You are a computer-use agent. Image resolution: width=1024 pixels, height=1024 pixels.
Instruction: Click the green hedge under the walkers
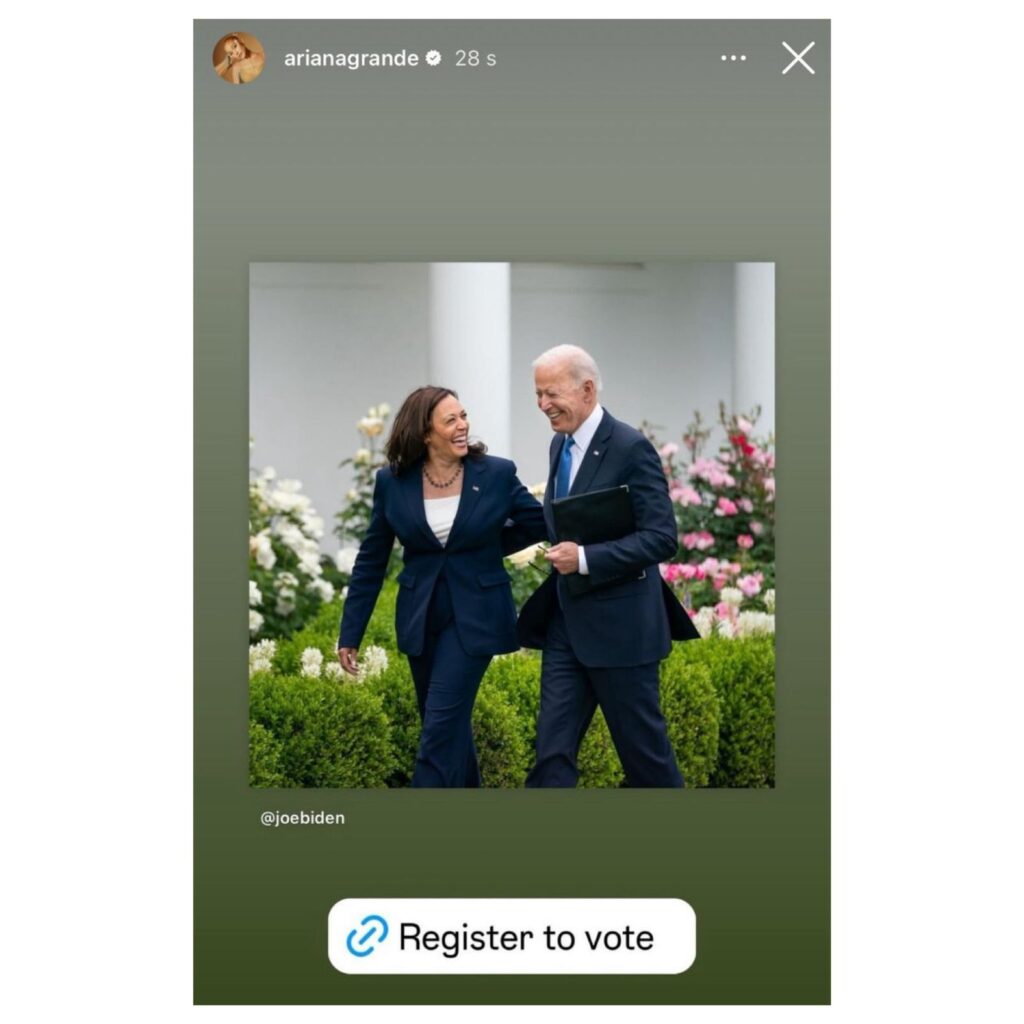click(x=512, y=718)
